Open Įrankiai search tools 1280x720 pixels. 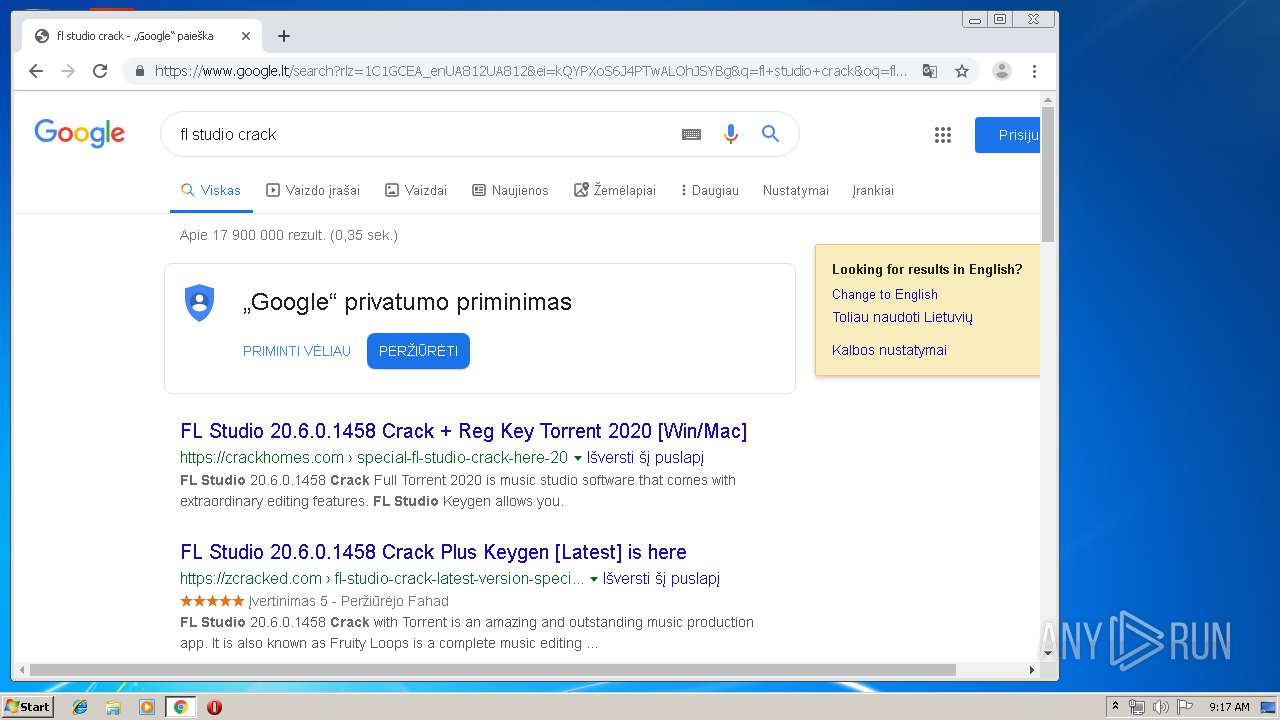click(873, 190)
